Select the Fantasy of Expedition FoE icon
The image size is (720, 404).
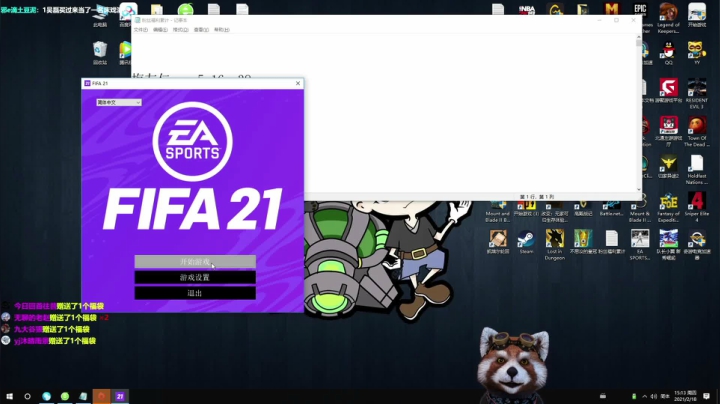coord(668,207)
